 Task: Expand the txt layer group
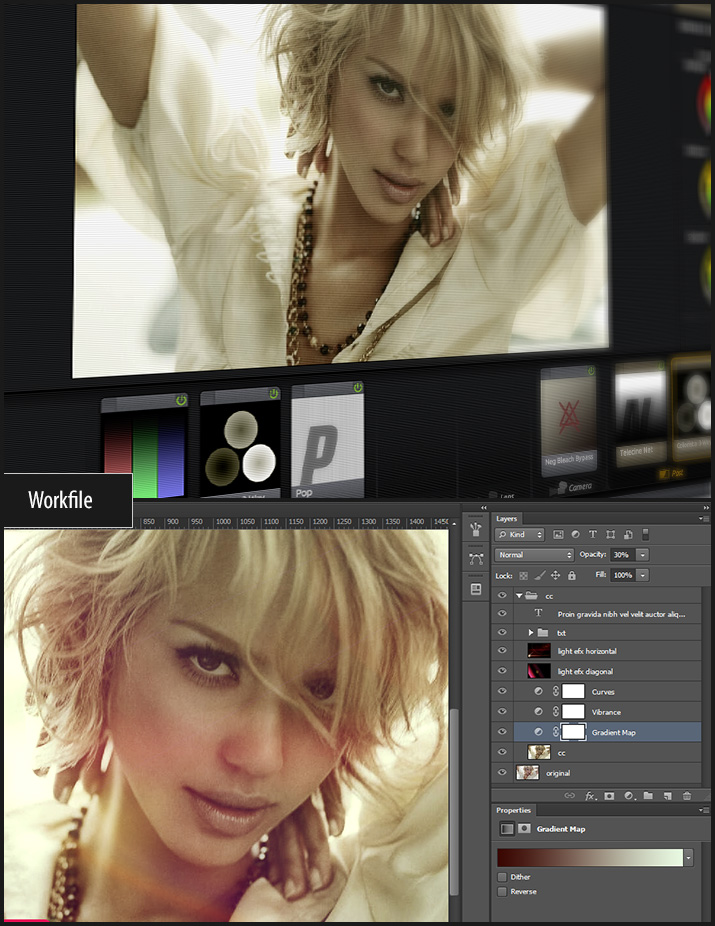point(531,632)
